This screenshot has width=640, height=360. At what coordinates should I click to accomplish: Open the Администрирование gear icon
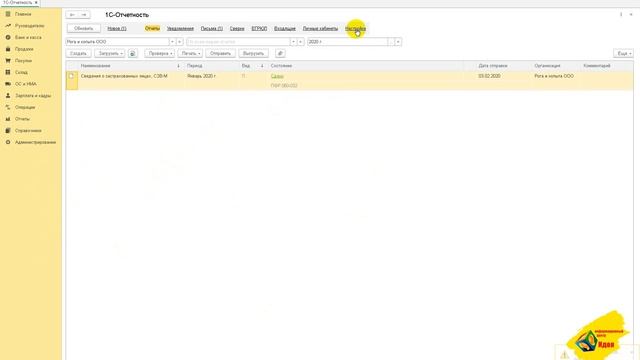8,142
